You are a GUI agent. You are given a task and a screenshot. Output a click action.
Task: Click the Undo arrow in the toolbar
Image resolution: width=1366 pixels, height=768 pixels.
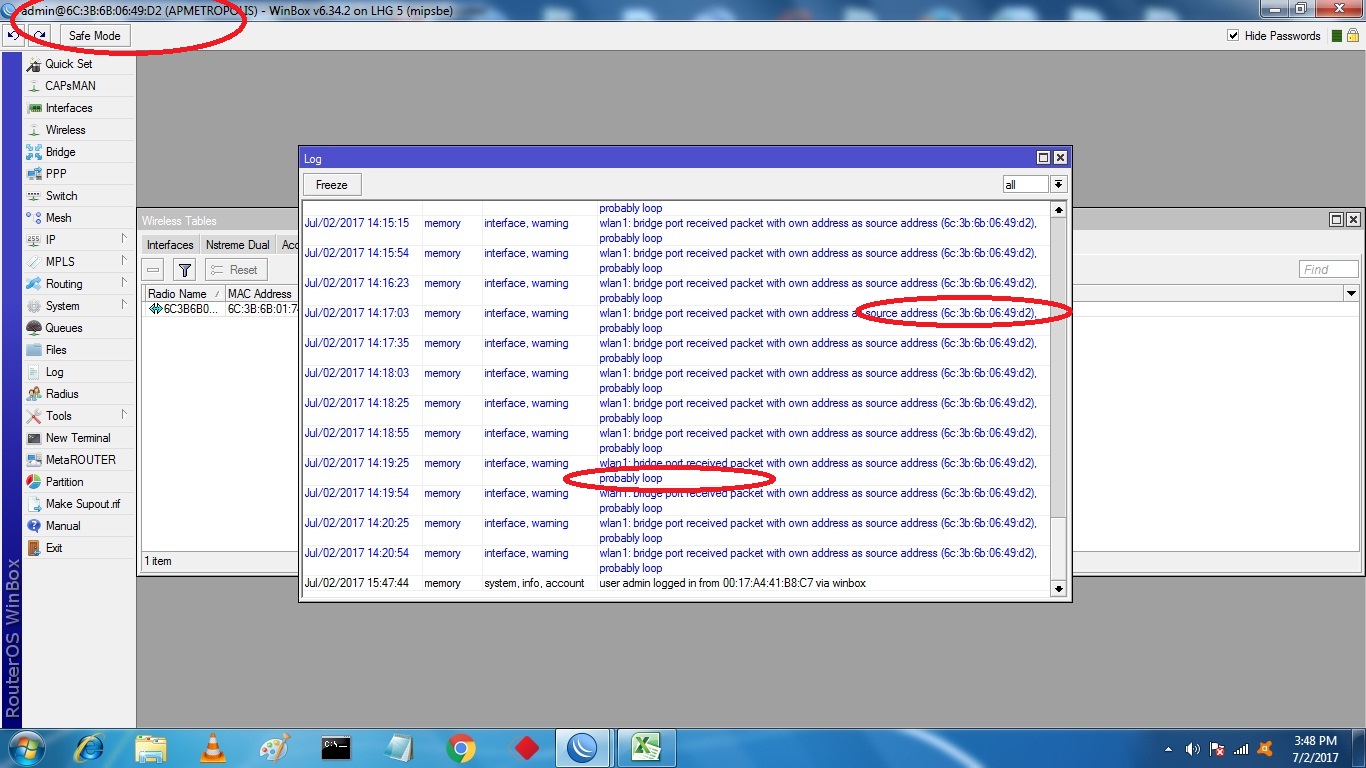click(12, 35)
